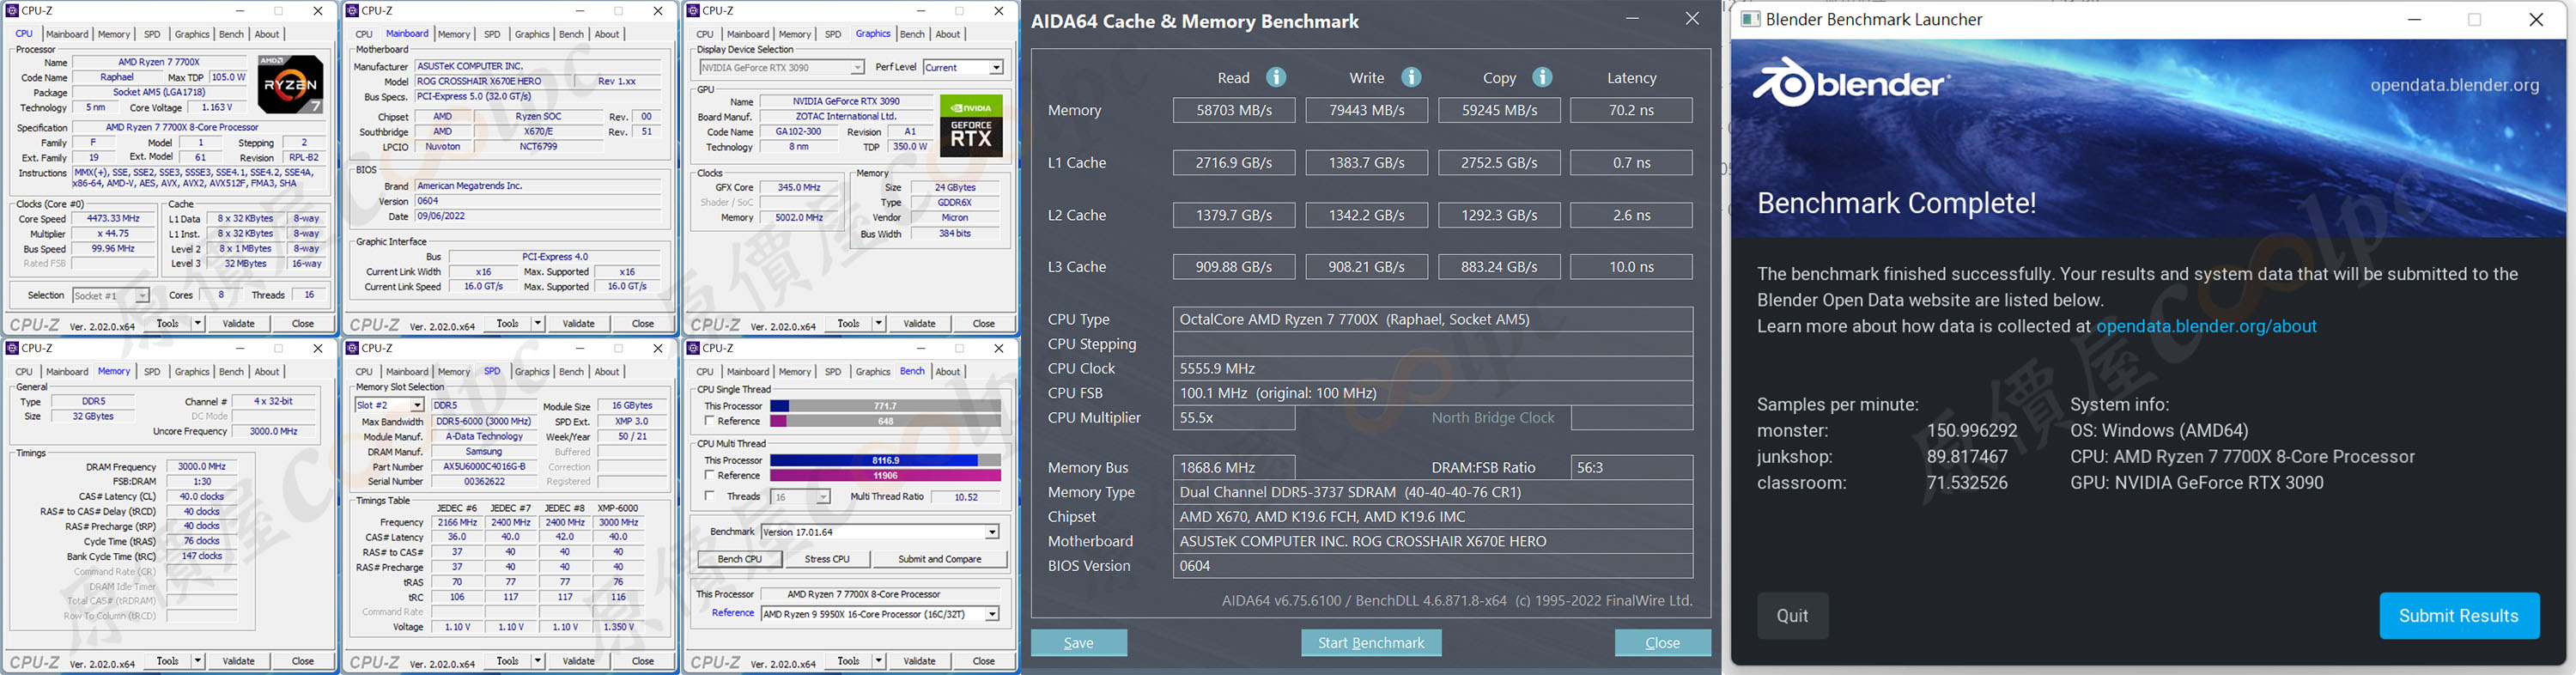Click the Stress CPU button
This screenshot has width=2576, height=675.
(x=827, y=559)
